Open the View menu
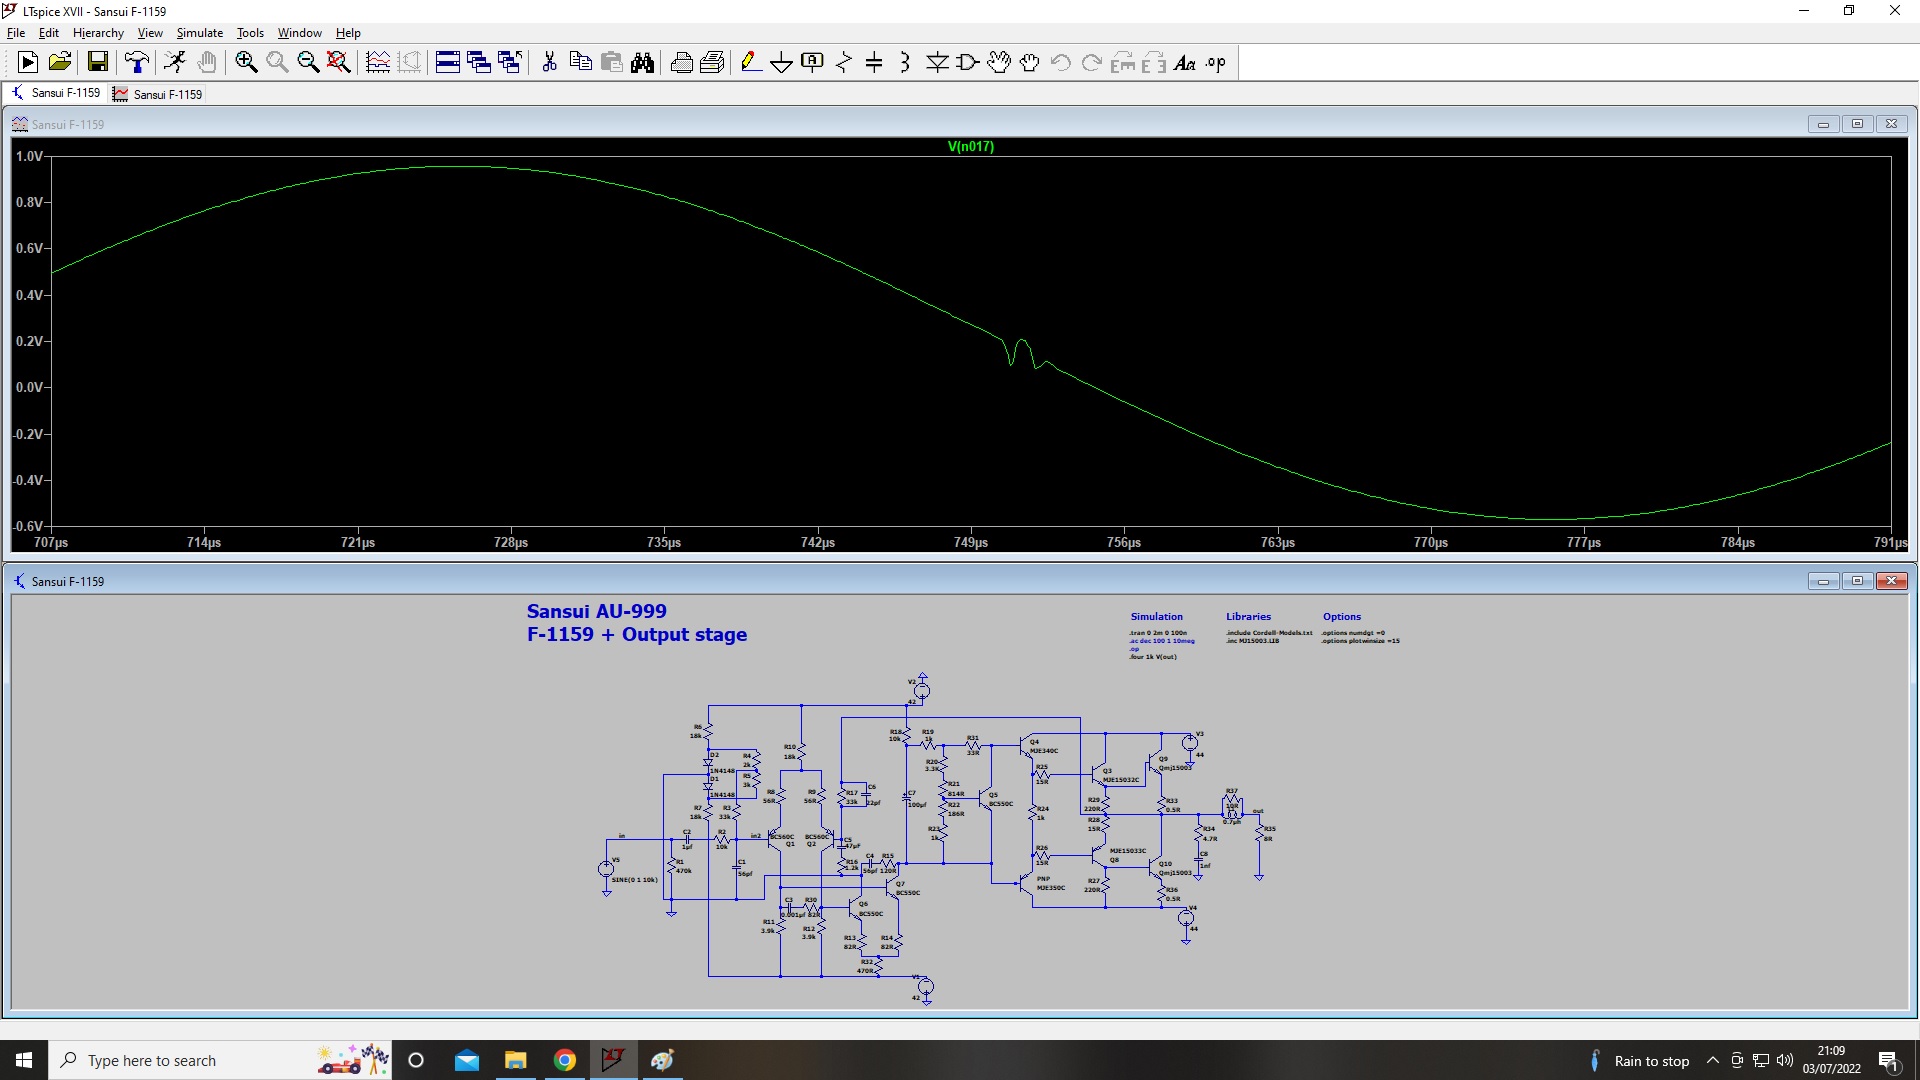Viewport: 1920px width, 1080px height. click(x=150, y=33)
